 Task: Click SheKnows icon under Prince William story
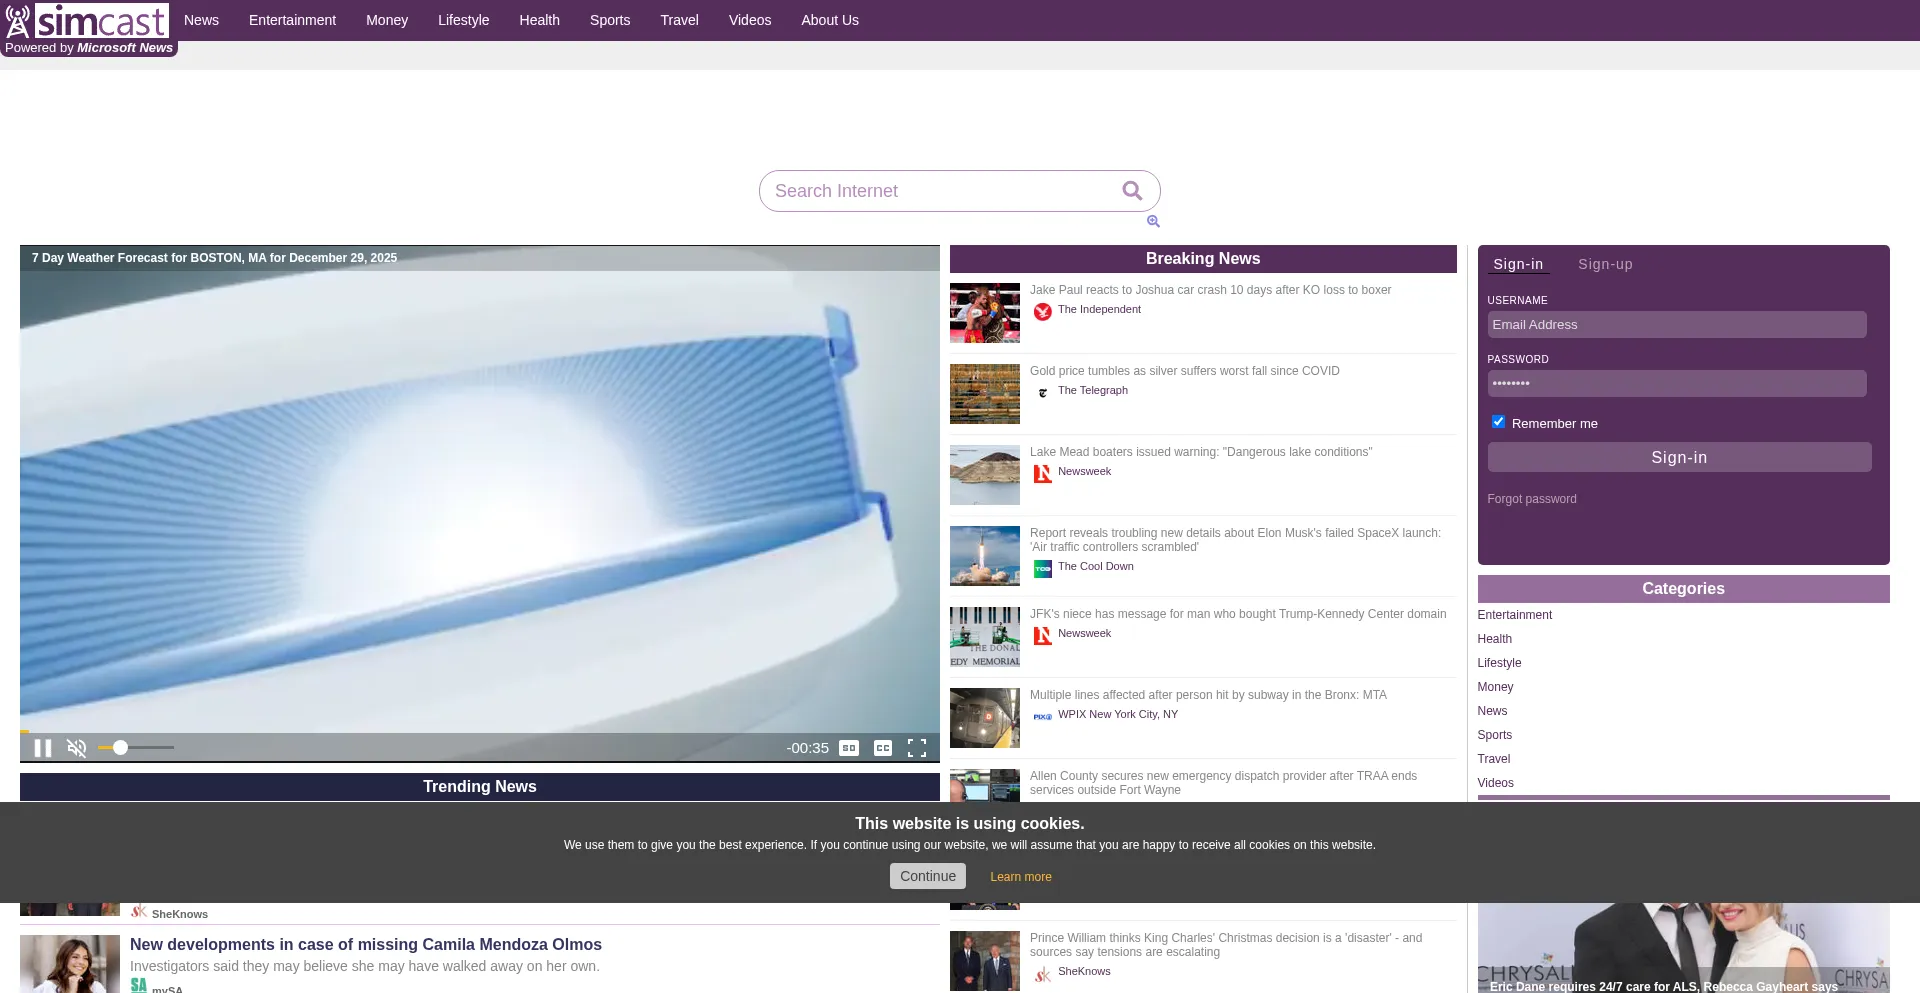coord(1043,974)
